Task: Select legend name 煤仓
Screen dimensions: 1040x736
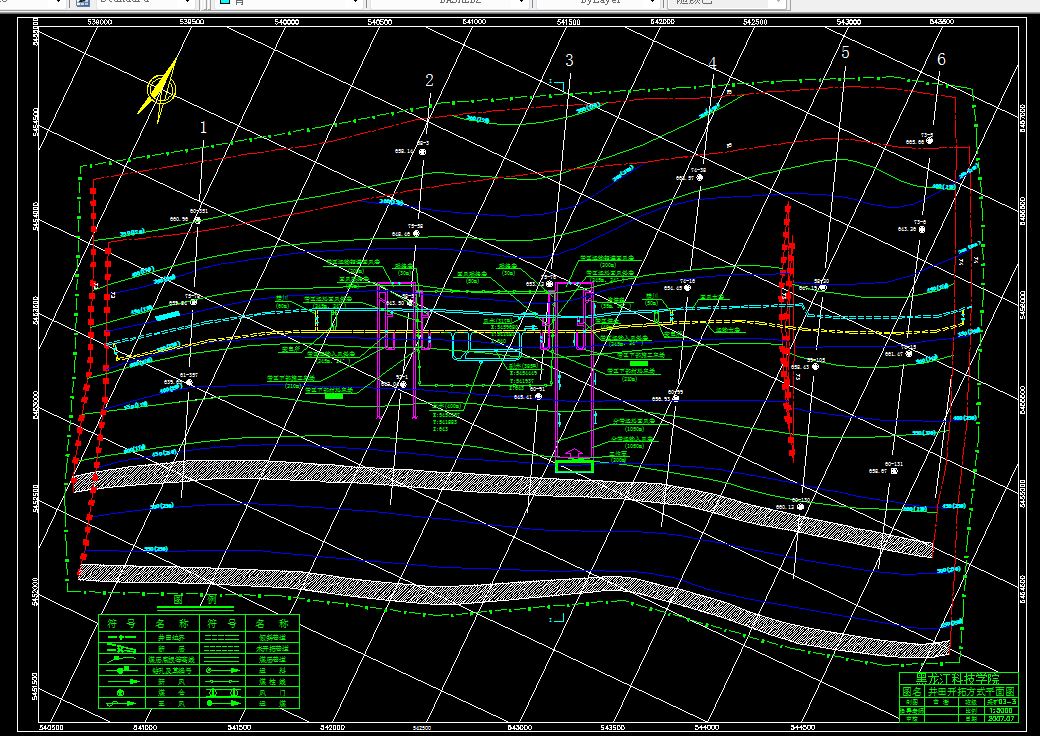Action: click(x=171, y=693)
